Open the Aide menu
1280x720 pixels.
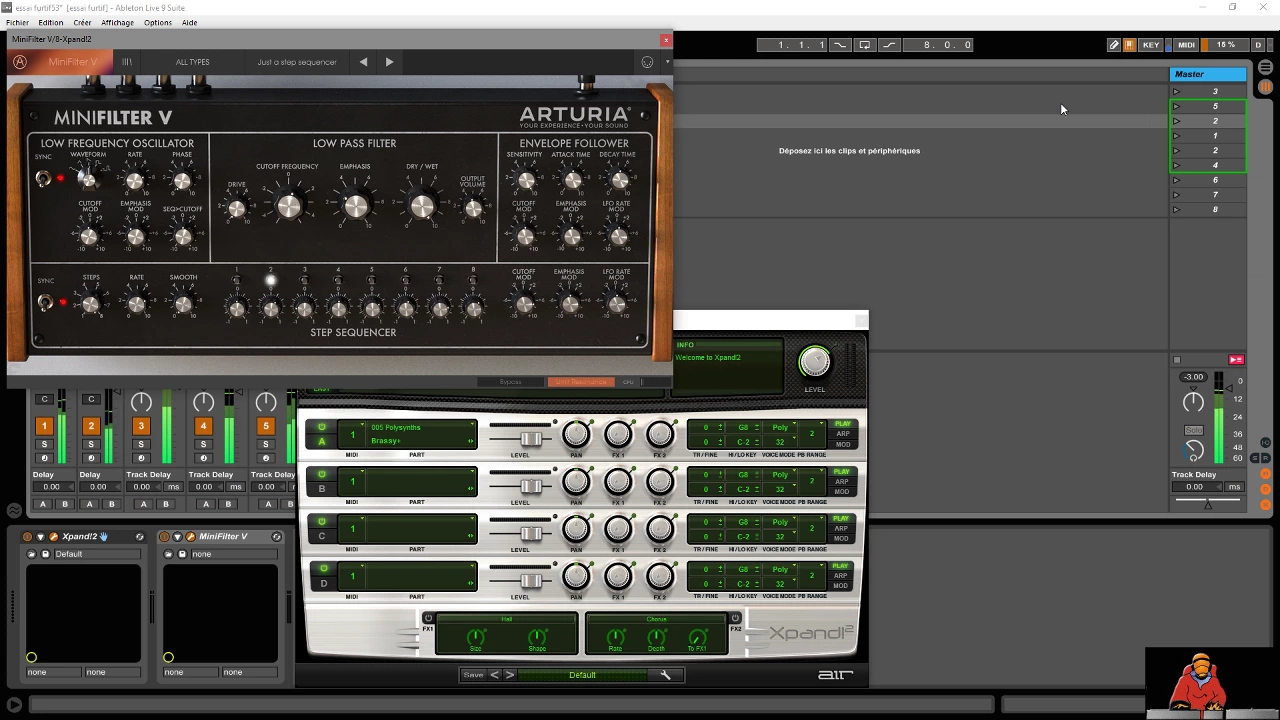click(x=189, y=22)
